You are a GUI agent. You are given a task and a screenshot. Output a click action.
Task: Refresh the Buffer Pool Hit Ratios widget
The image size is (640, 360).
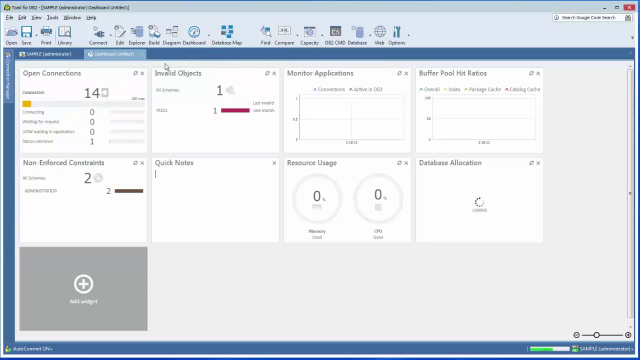[531, 73]
